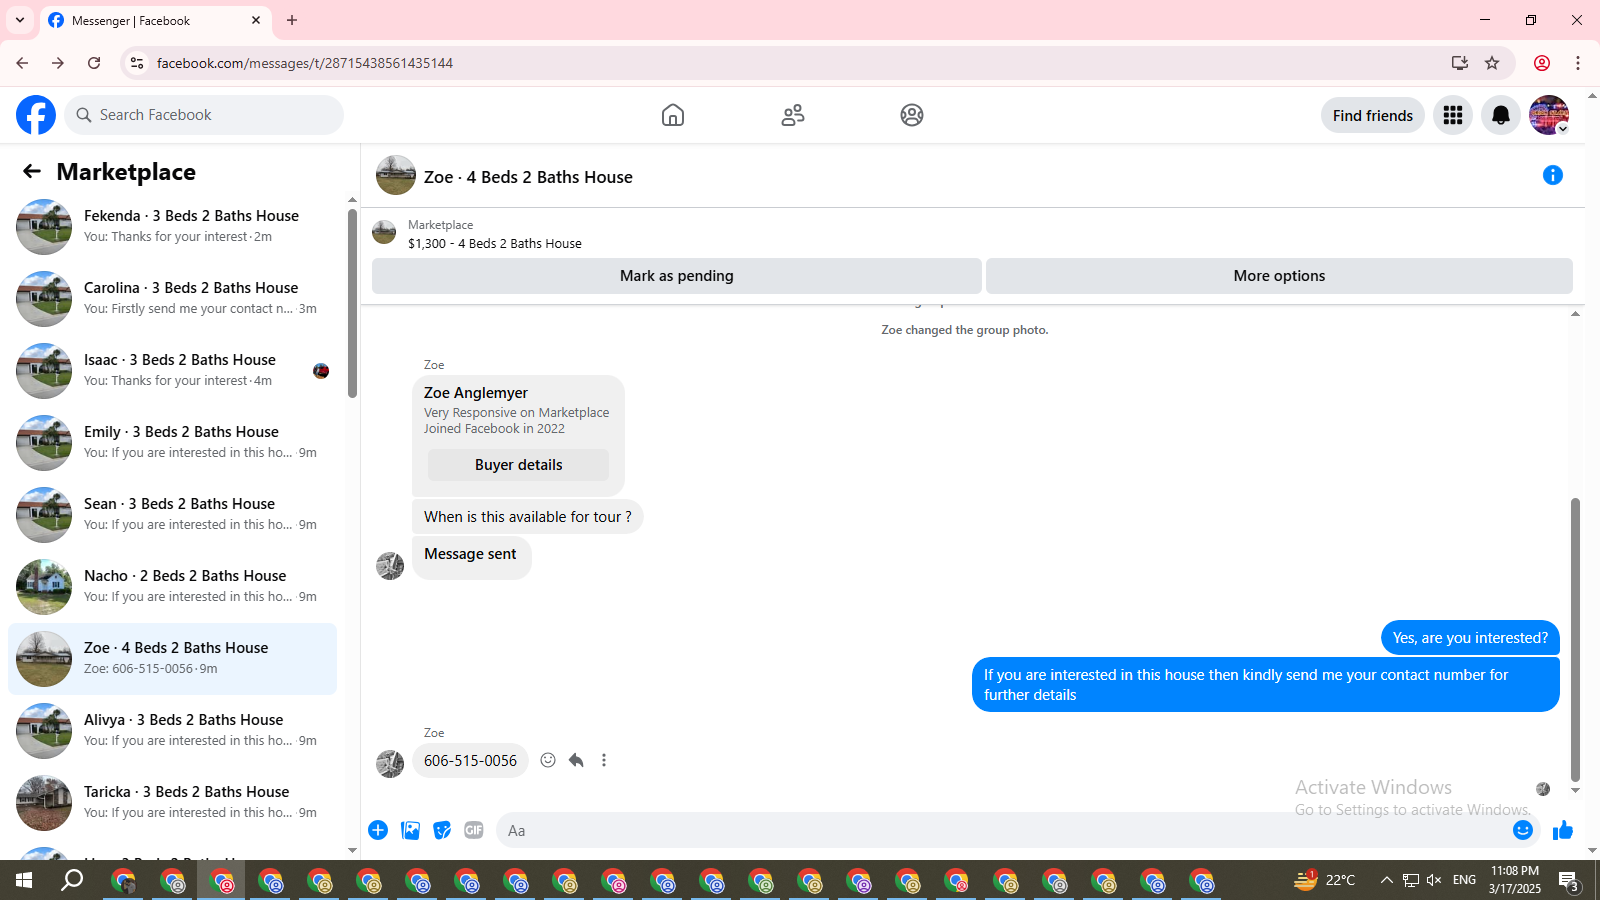Open the taskbar clock and calendar
This screenshot has width=1600, height=900.
tap(1514, 880)
